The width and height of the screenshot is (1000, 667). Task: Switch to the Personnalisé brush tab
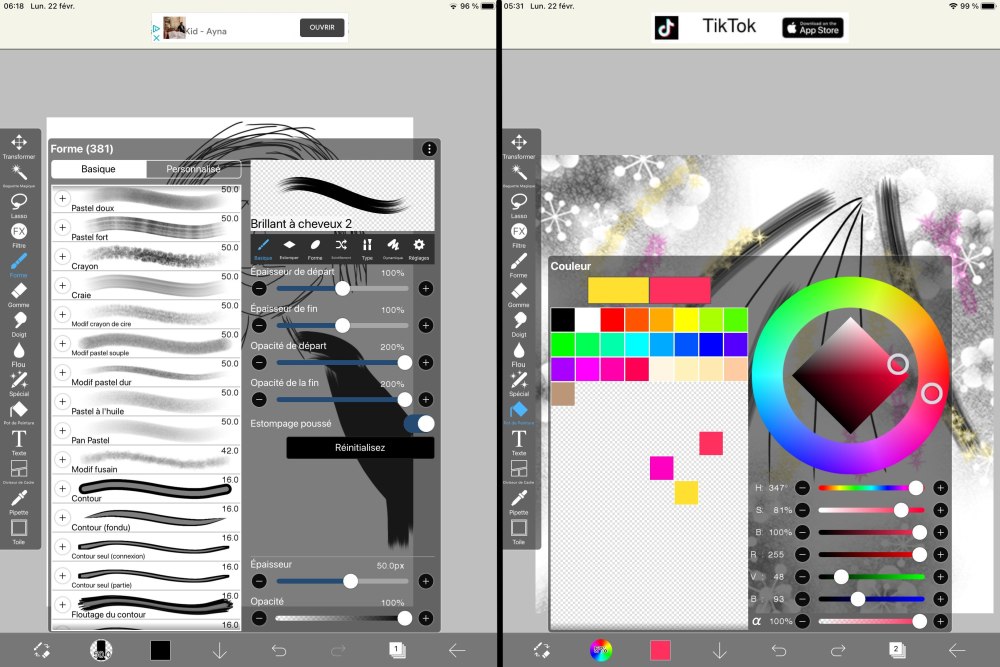click(193, 170)
